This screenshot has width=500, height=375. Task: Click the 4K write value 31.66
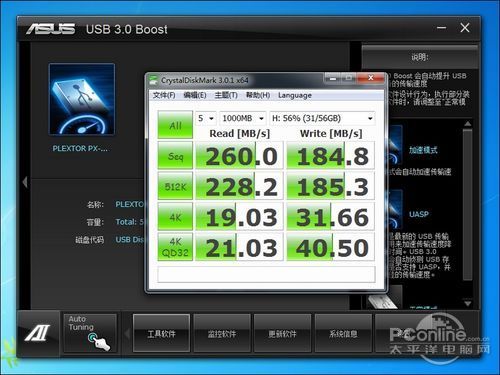pos(331,217)
